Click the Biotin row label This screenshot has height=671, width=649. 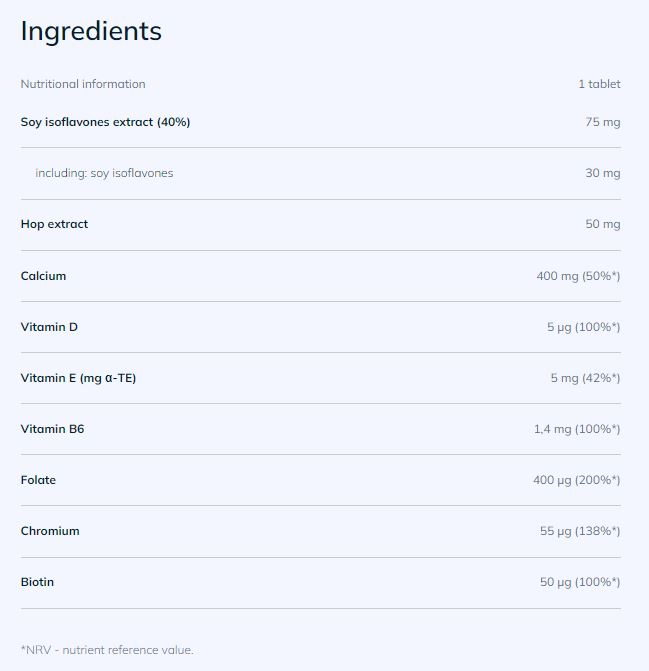[x=37, y=582]
